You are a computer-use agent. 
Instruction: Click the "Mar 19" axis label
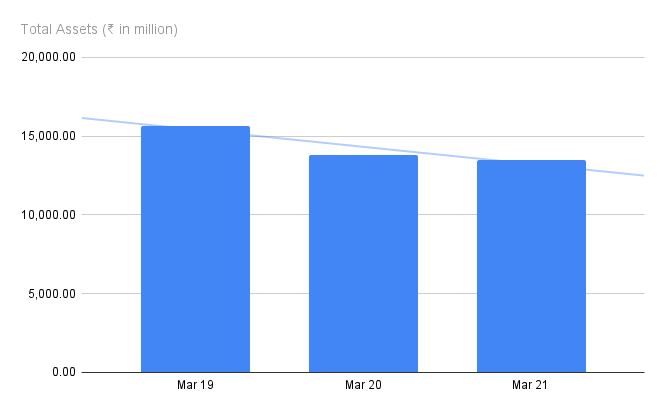tap(196, 385)
